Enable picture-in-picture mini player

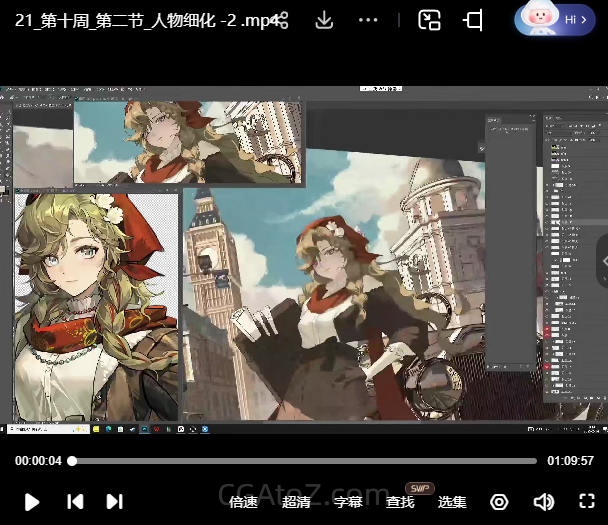(x=429, y=20)
